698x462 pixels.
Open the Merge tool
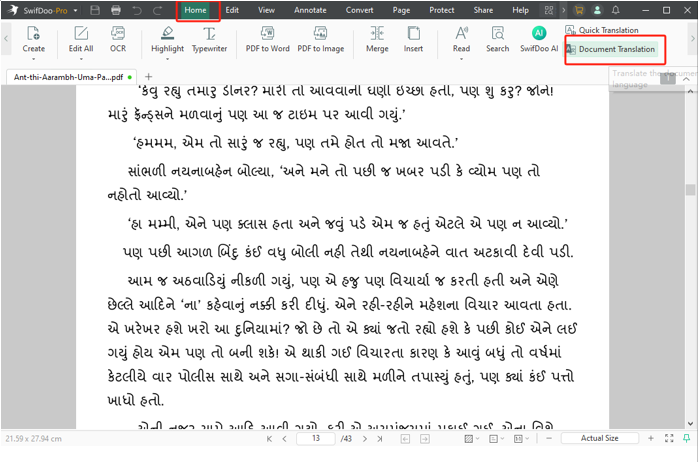coord(377,39)
